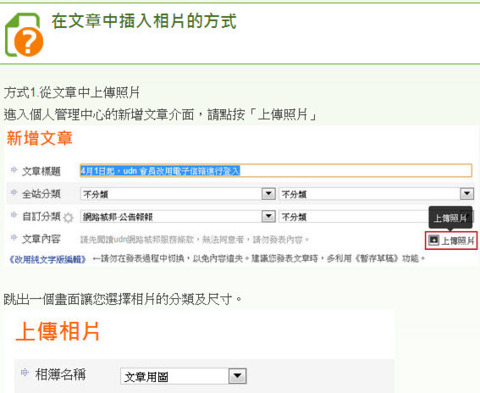Click the text 方式1.從文章中上傳照片
The width and height of the screenshot is (480, 393).
point(72,92)
